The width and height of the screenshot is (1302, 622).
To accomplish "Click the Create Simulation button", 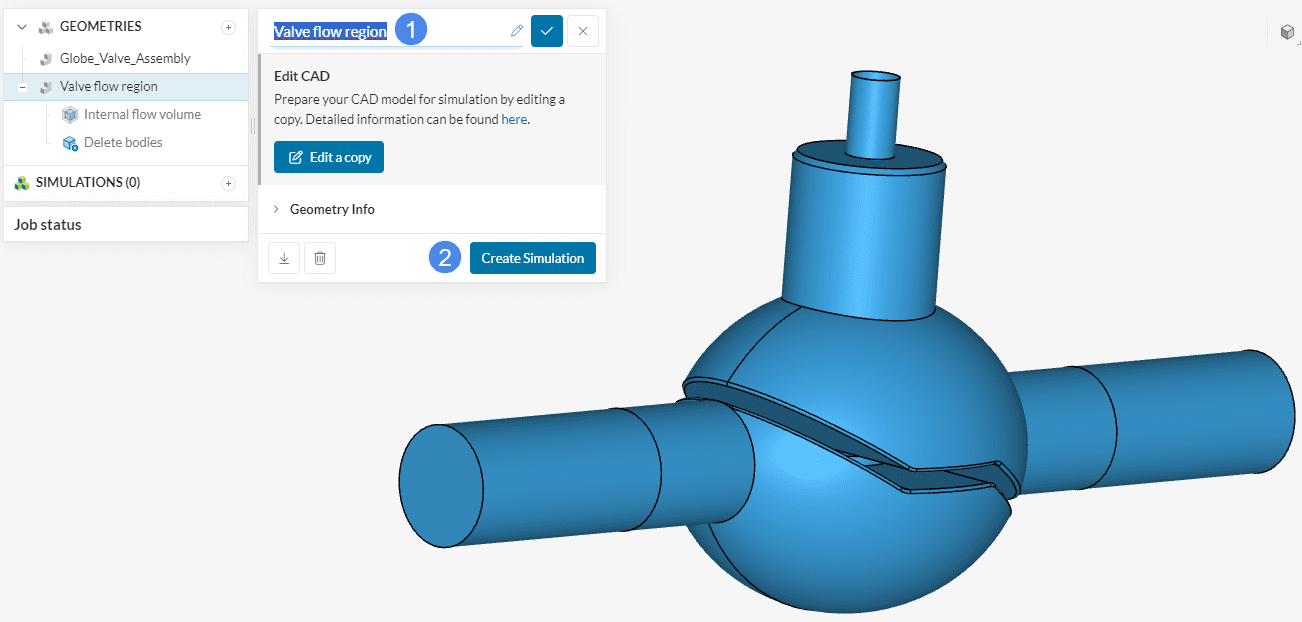I will click(x=532, y=258).
